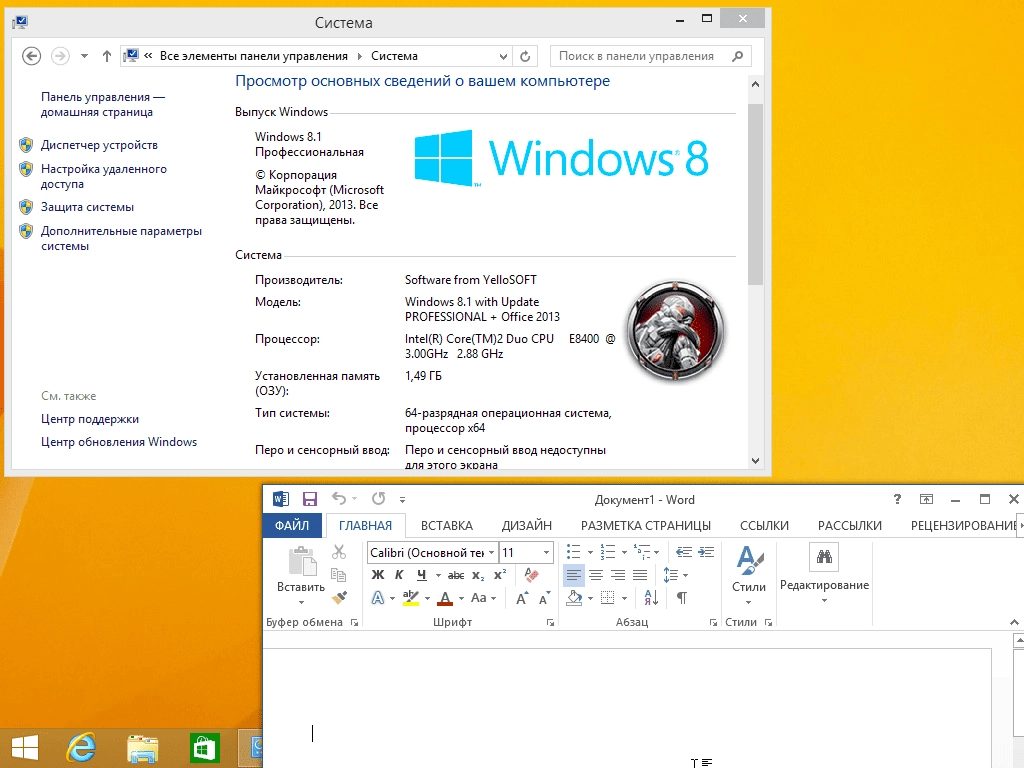
Task: Increase paragraph indent
Action: (706, 552)
